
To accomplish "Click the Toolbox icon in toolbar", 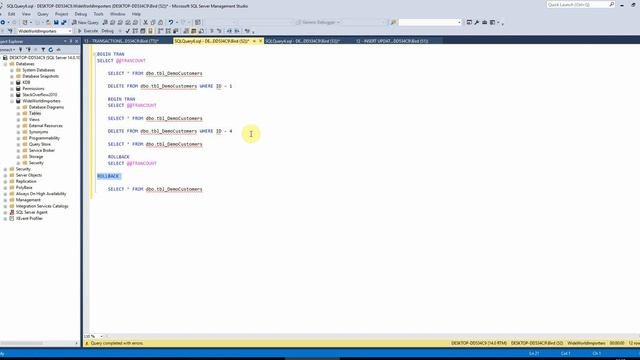I will click(484, 22).
